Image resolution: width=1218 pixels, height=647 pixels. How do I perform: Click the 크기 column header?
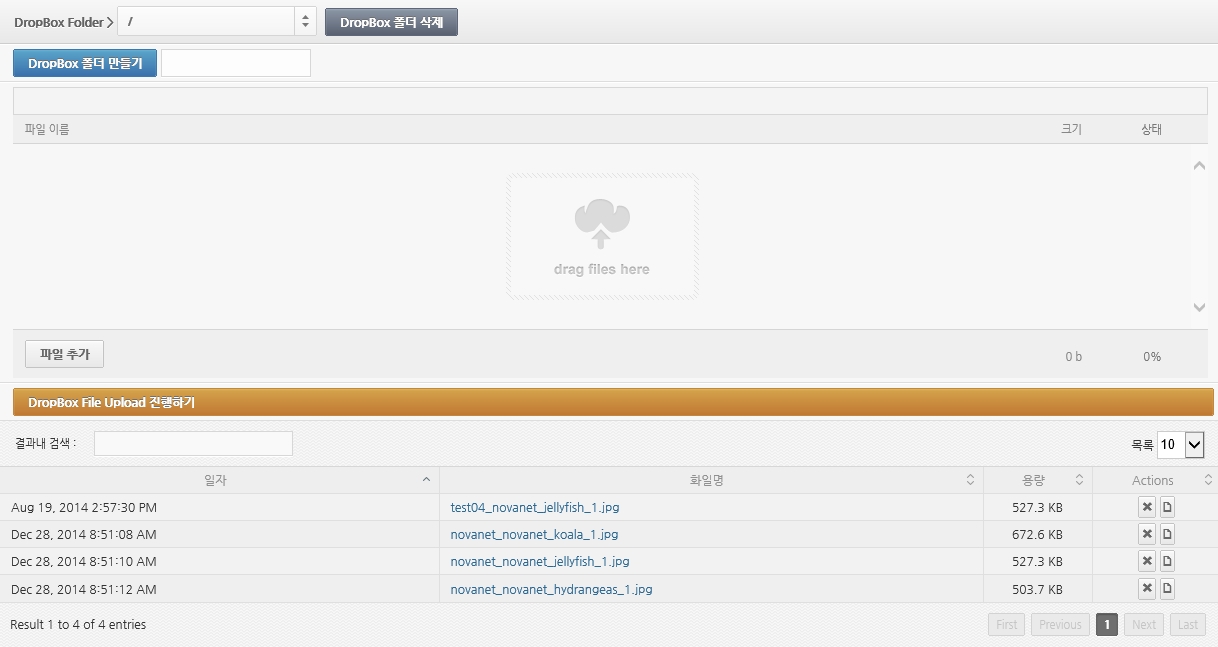click(1071, 129)
